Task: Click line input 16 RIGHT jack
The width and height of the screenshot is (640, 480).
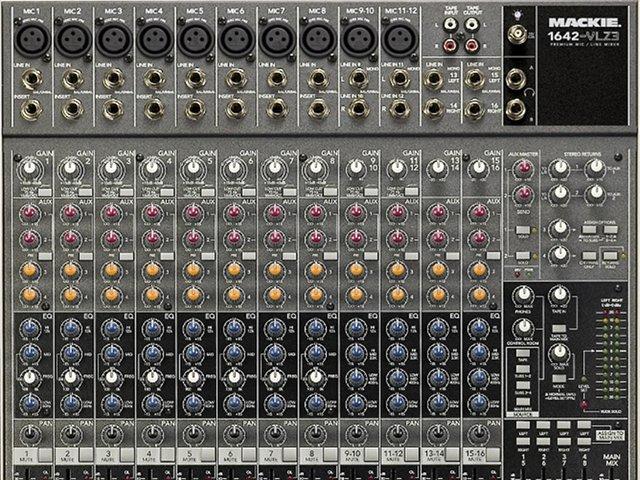Action: 474,109
